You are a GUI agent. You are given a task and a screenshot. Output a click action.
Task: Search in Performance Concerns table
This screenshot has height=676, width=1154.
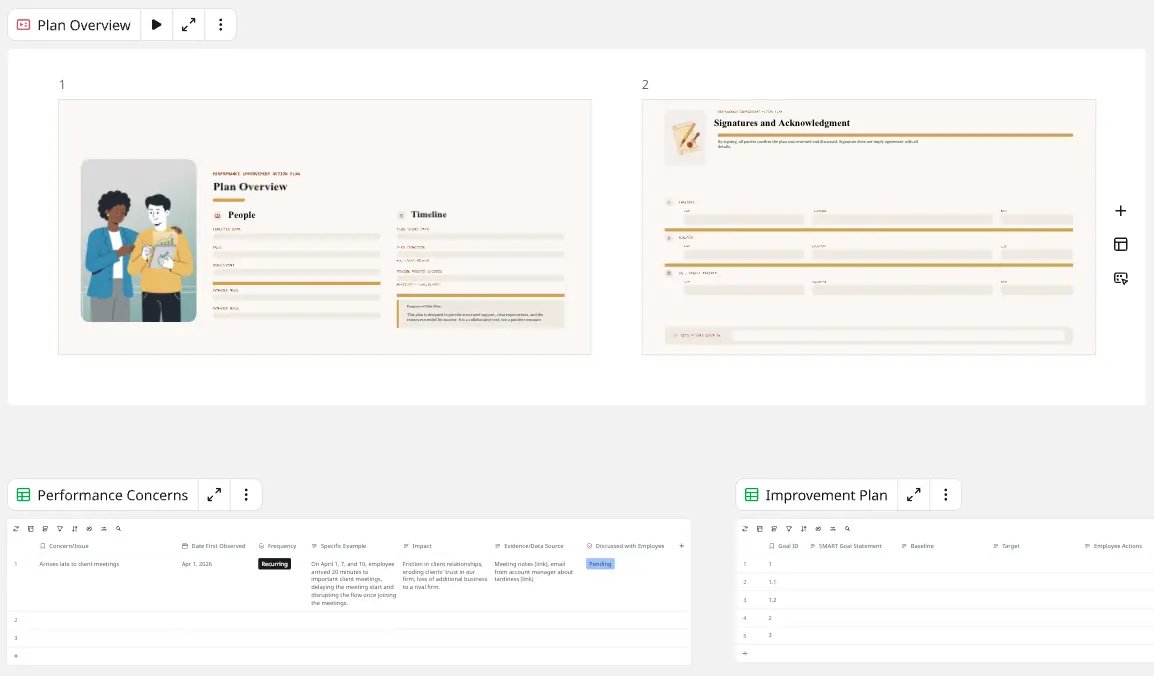[118, 528]
